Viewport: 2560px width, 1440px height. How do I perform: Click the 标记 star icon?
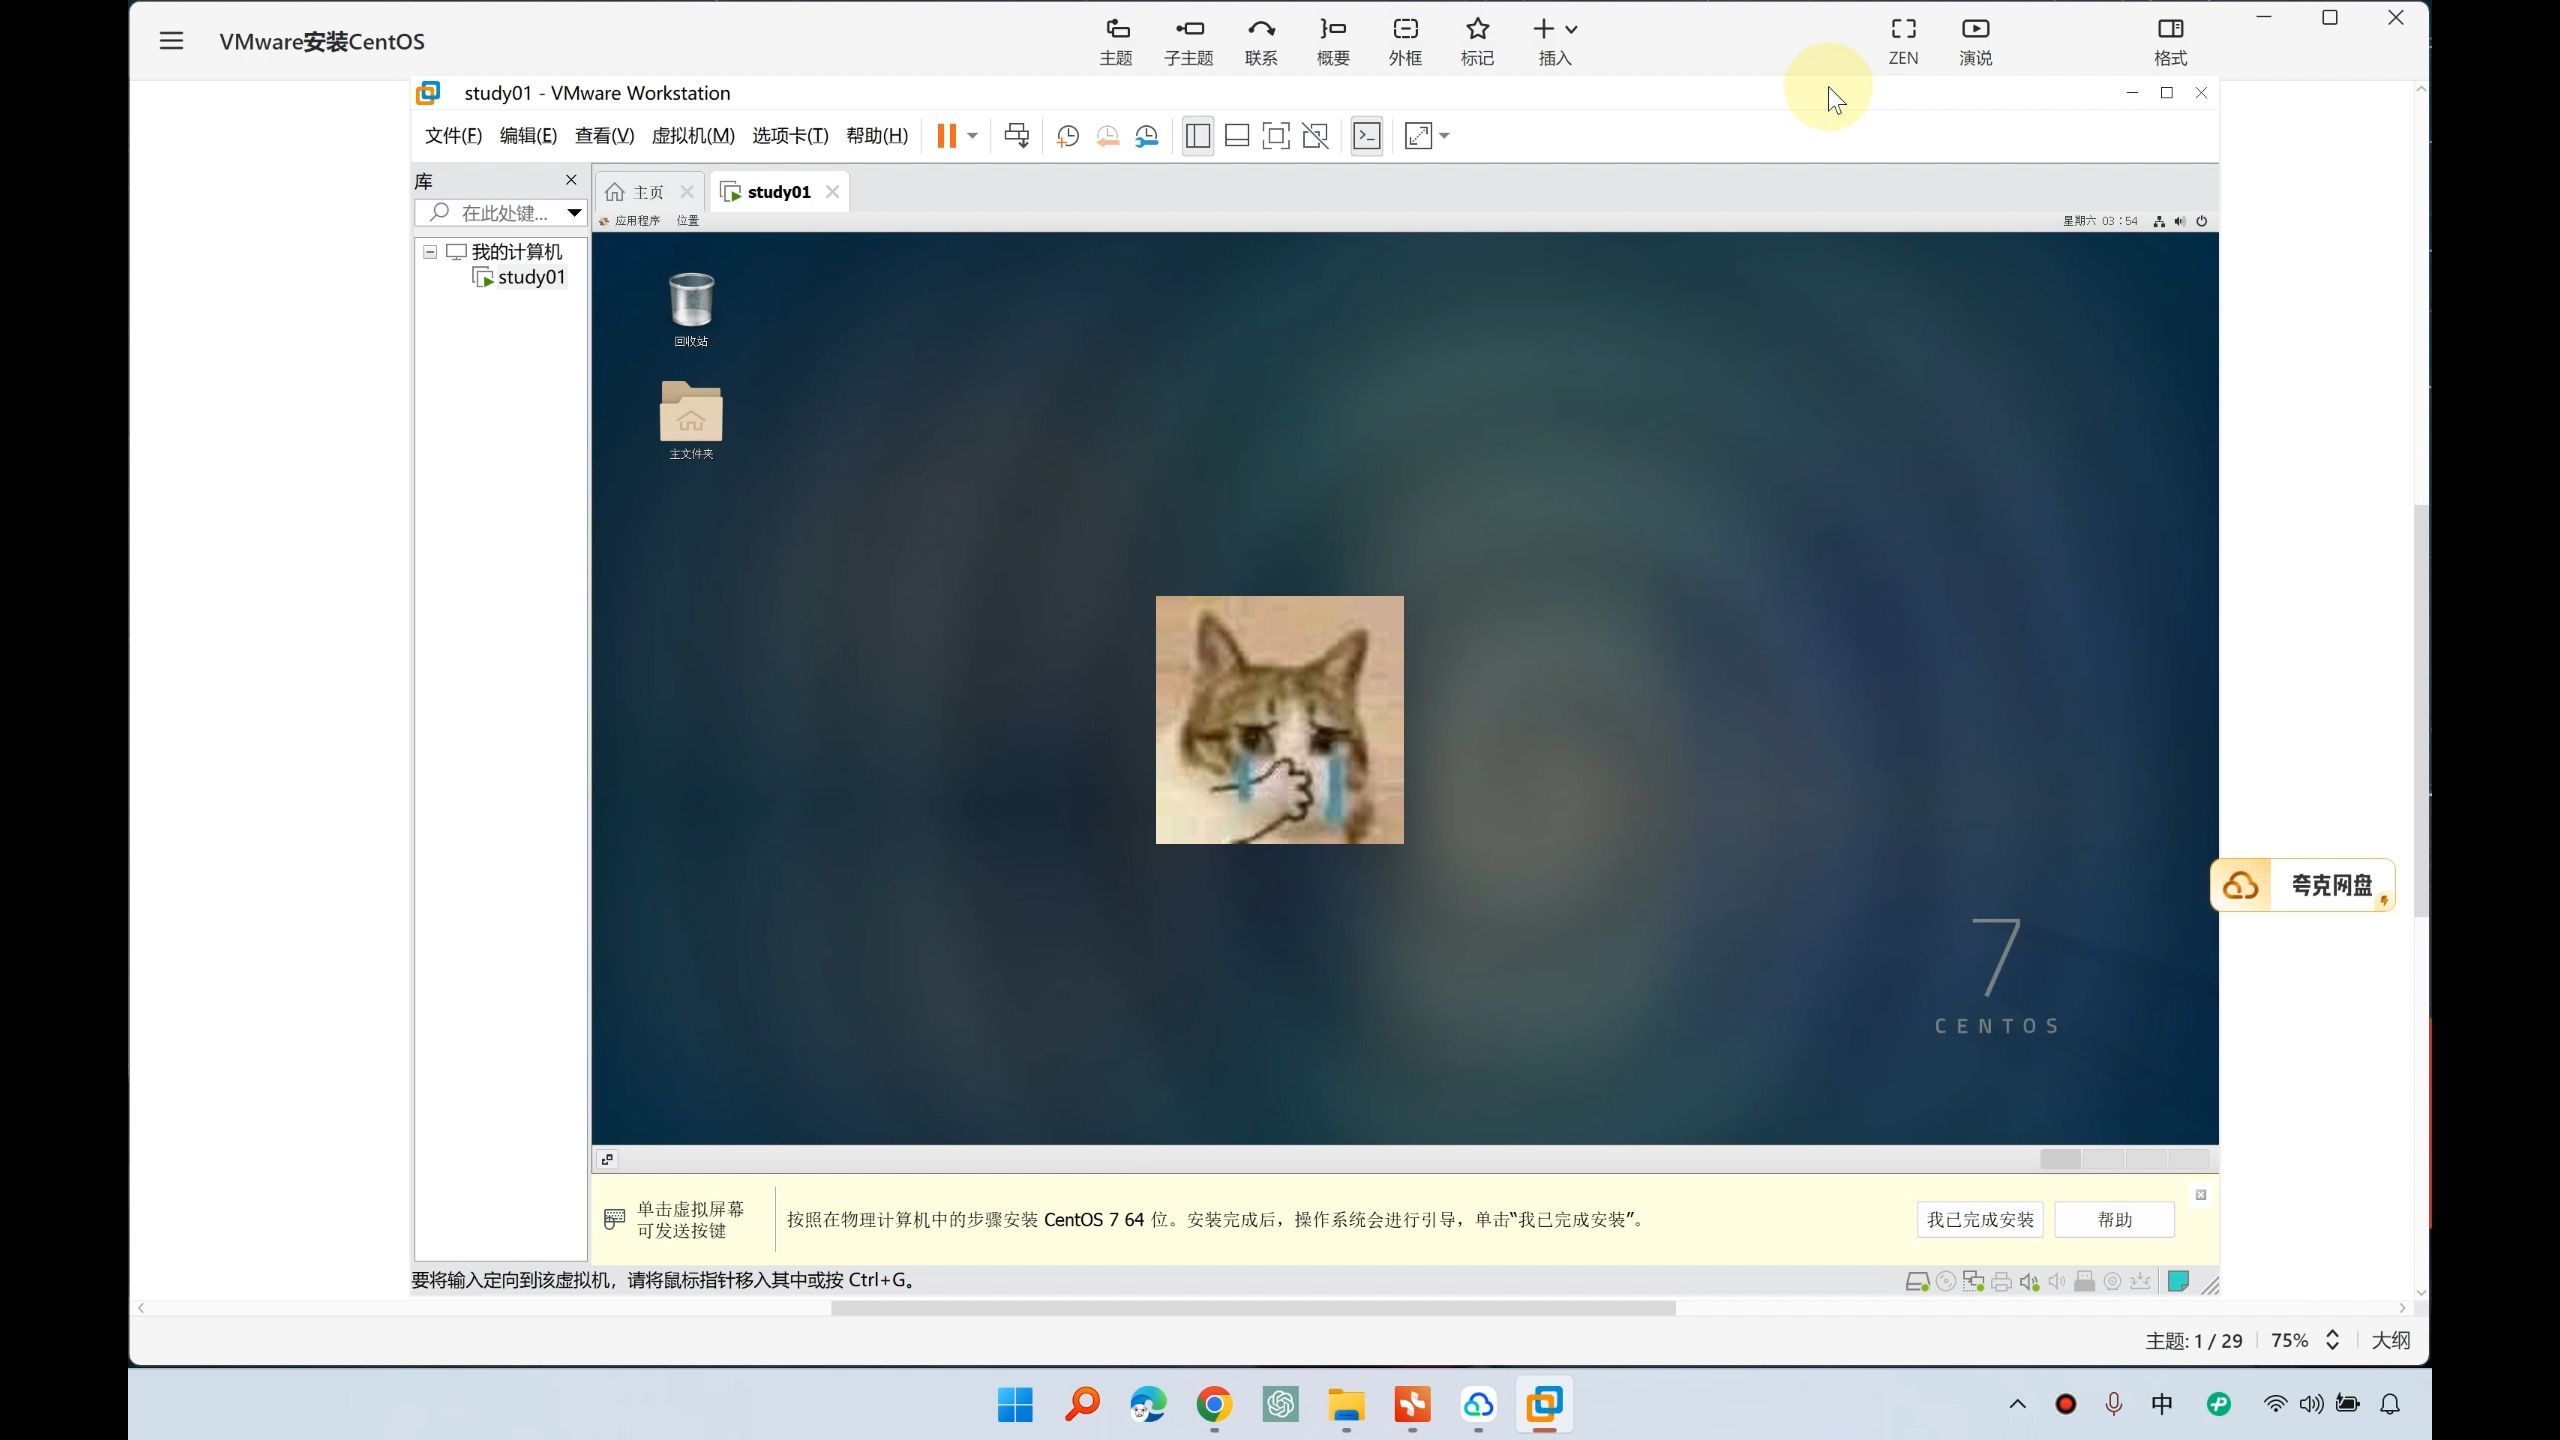(x=1477, y=42)
